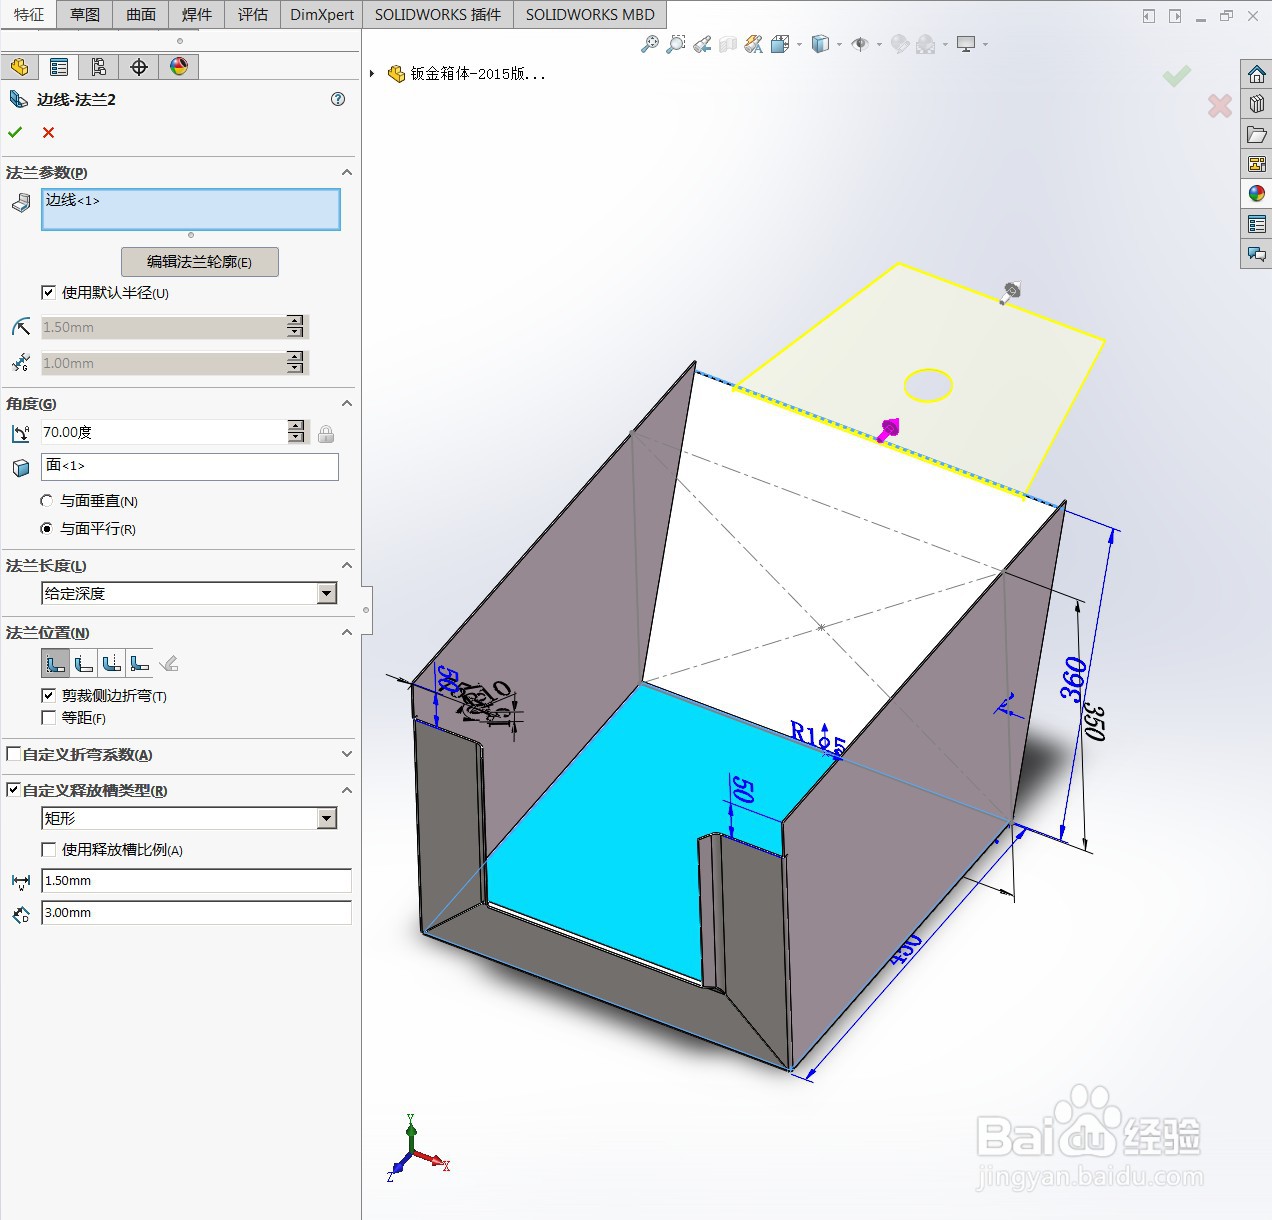
Task: Switch to 草图 tab
Action: (85, 14)
